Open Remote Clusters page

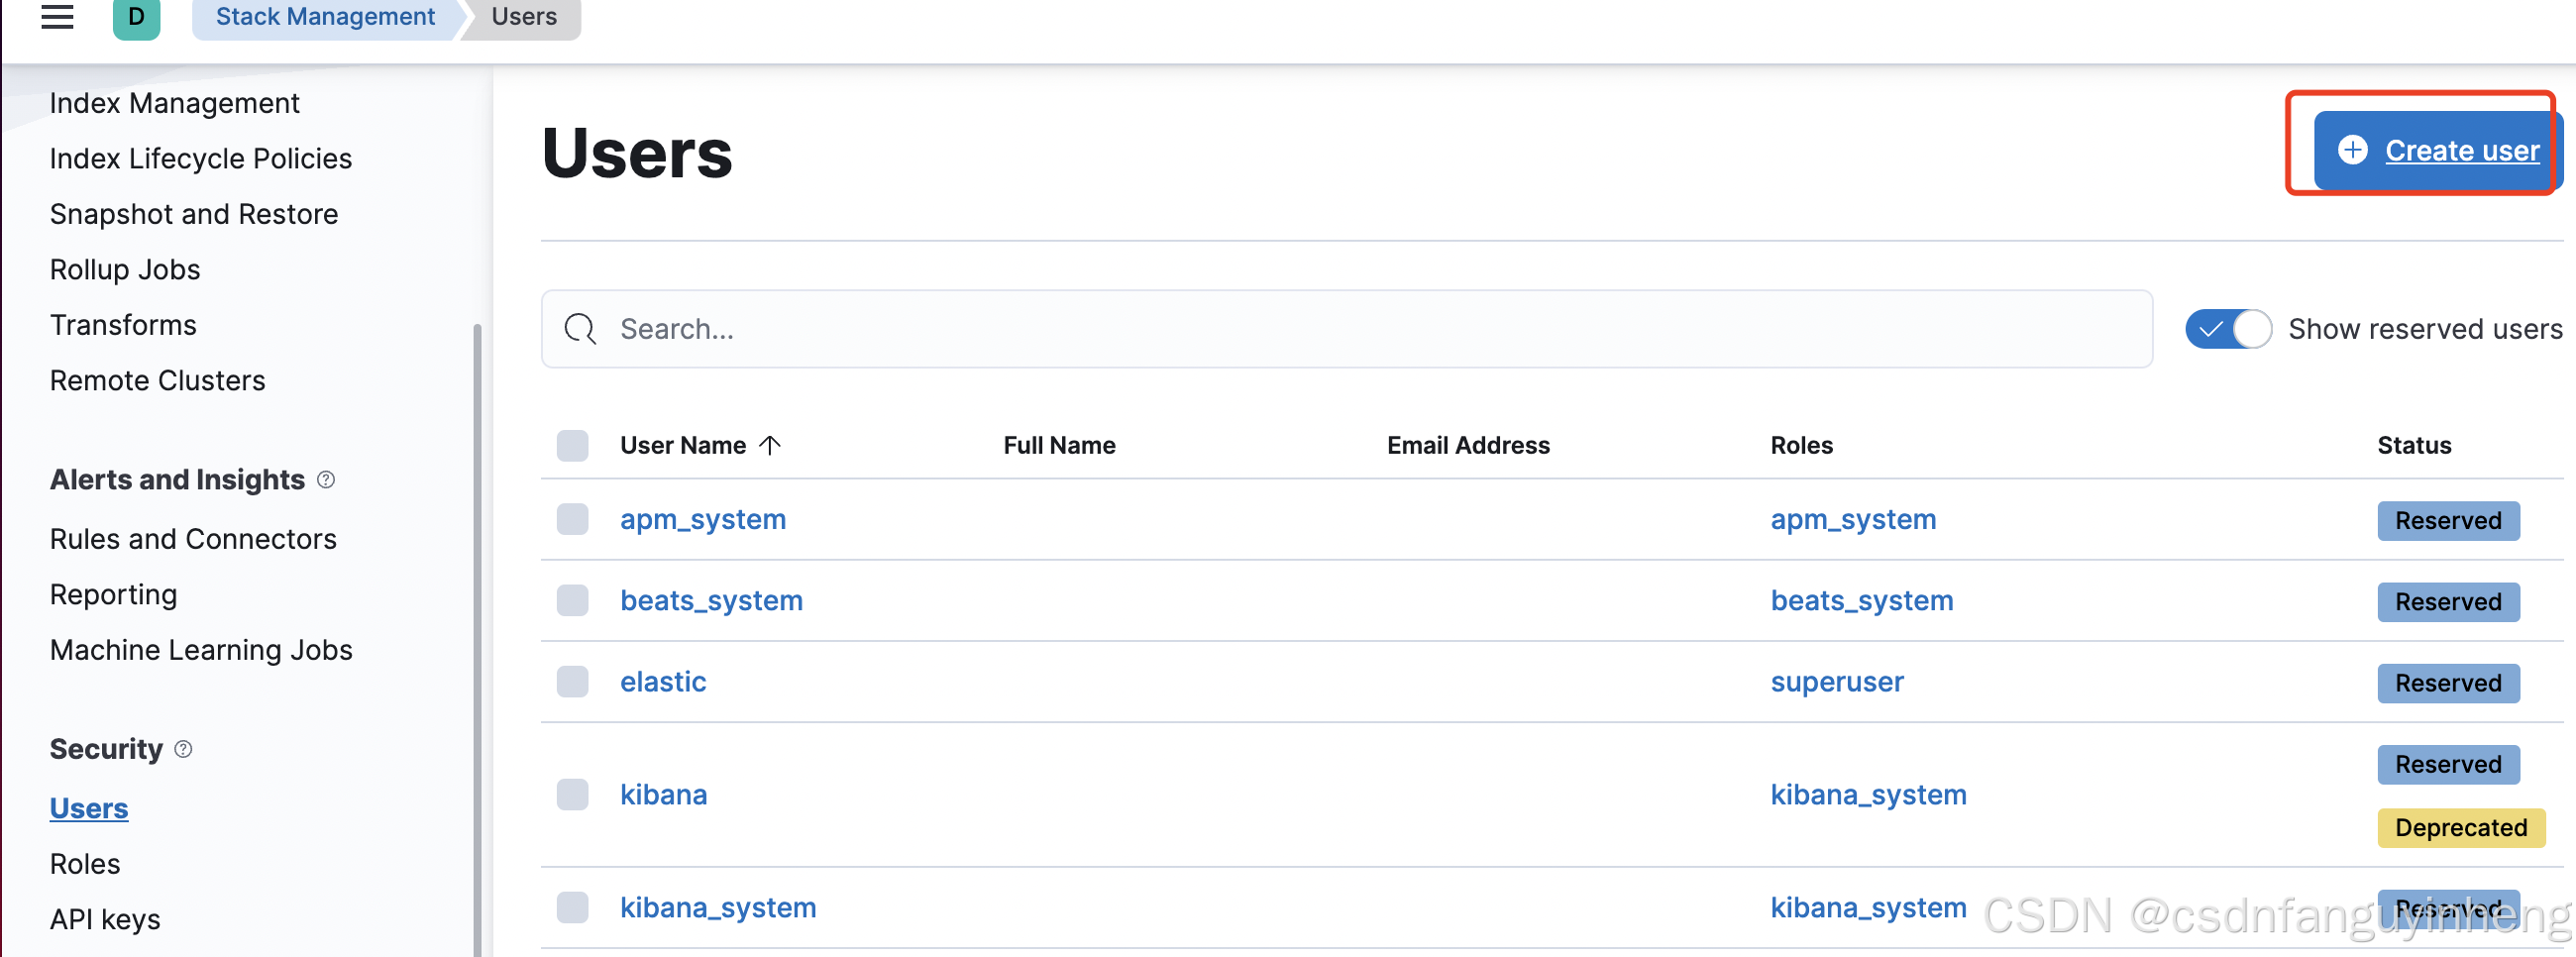tap(157, 380)
